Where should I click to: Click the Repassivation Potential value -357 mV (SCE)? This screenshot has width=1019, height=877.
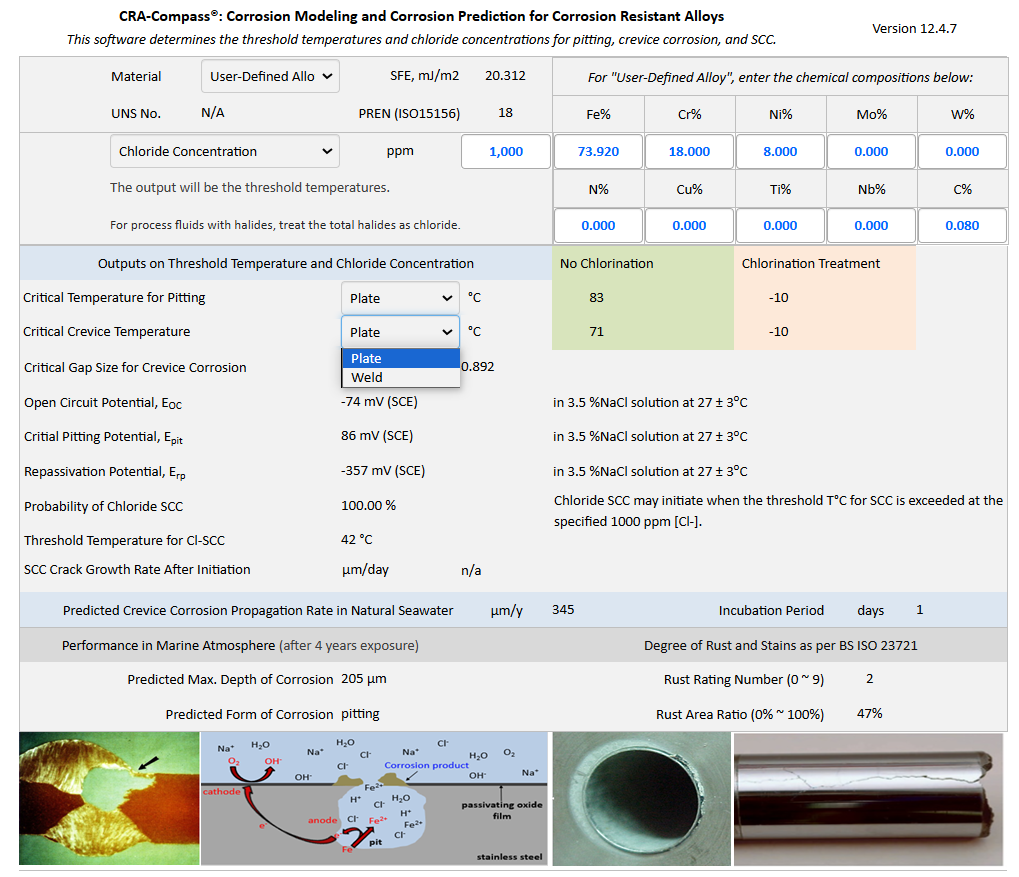[383, 471]
